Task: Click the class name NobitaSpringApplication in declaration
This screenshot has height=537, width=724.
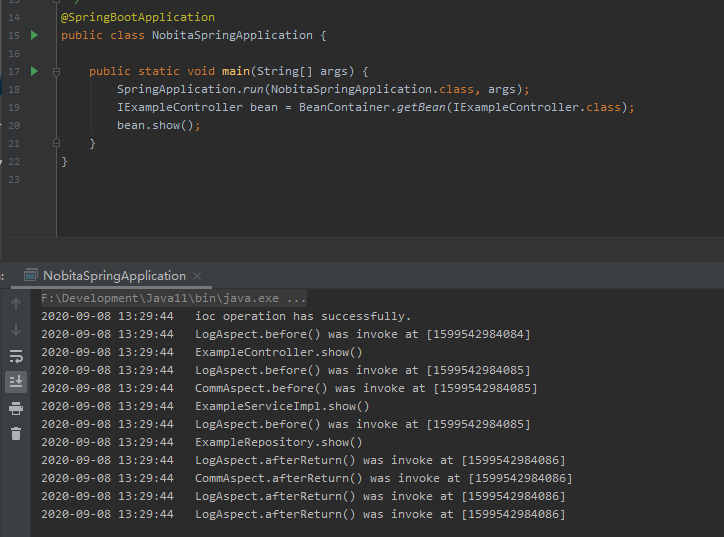Action: click(232, 35)
